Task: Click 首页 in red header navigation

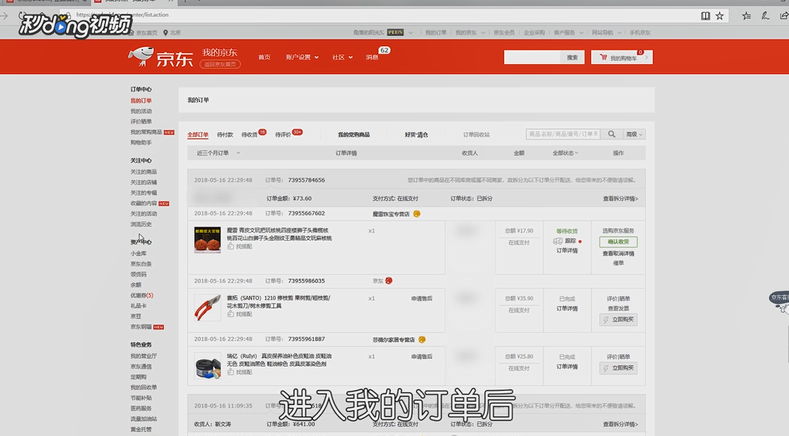Action: click(264, 57)
